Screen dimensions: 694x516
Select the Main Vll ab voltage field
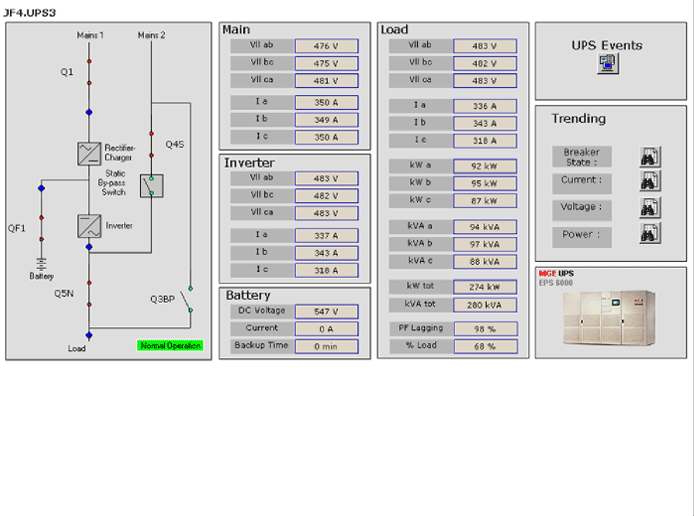coord(327,46)
